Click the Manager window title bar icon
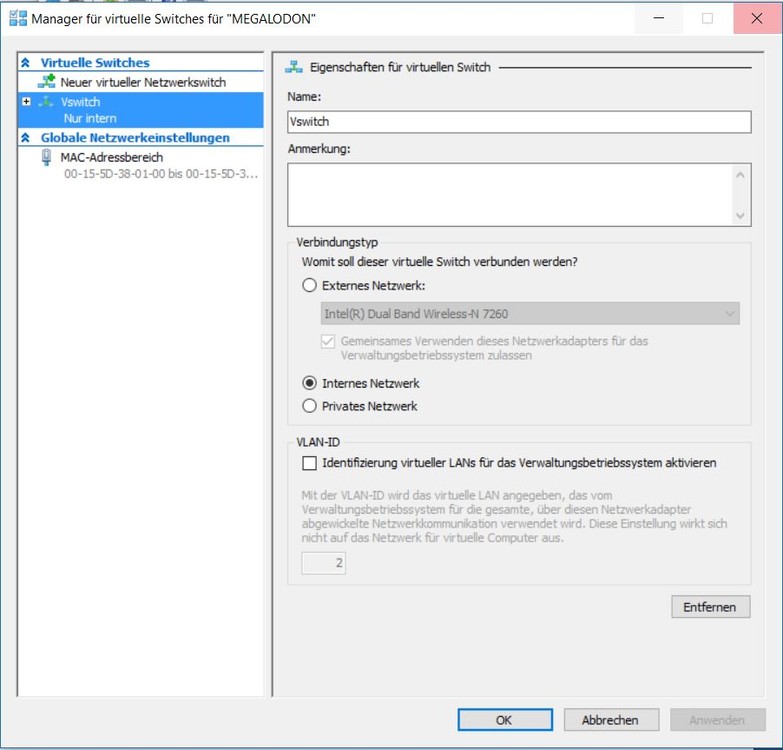783x750 pixels. coord(17,18)
